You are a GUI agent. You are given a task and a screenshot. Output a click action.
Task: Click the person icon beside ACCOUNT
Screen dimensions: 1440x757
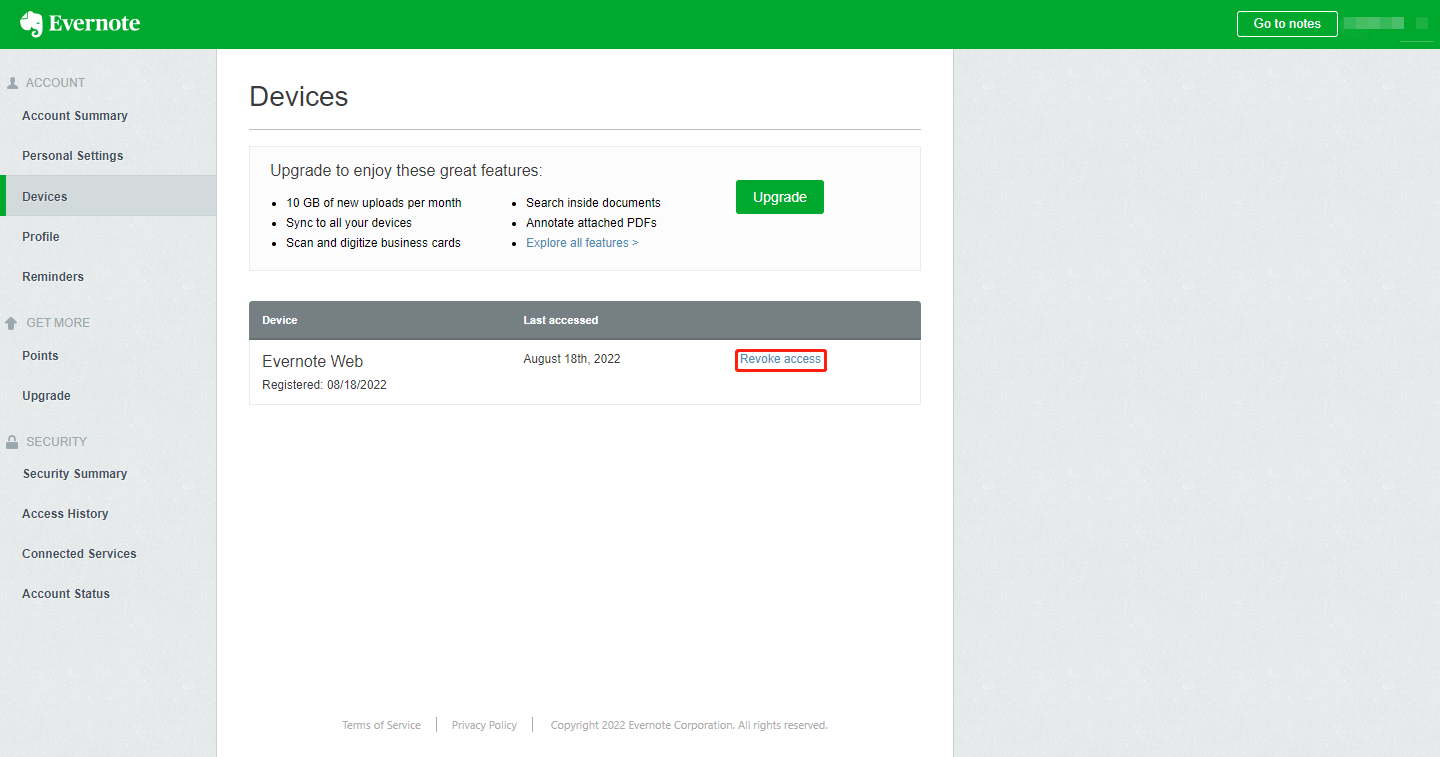click(12, 83)
